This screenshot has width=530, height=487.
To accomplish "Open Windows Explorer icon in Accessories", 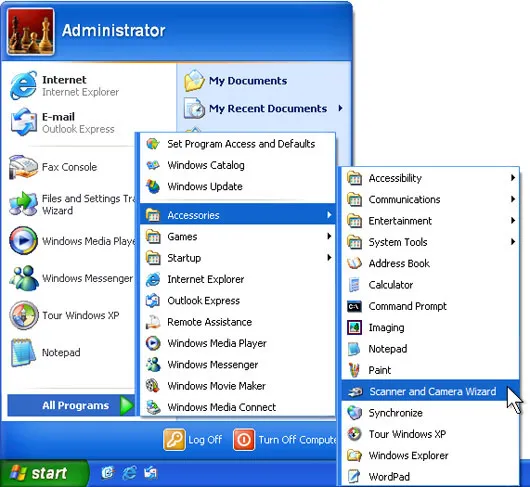I will tap(354, 455).
